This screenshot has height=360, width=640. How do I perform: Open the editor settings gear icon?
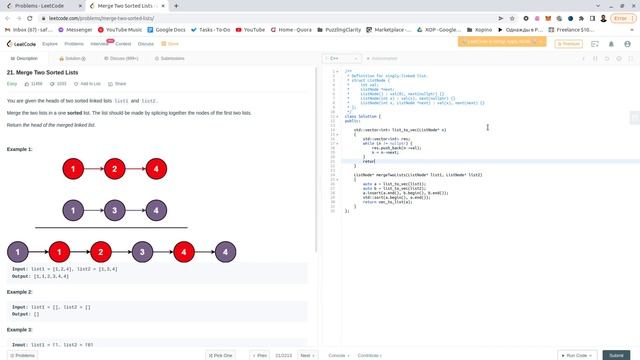(619, 58)
